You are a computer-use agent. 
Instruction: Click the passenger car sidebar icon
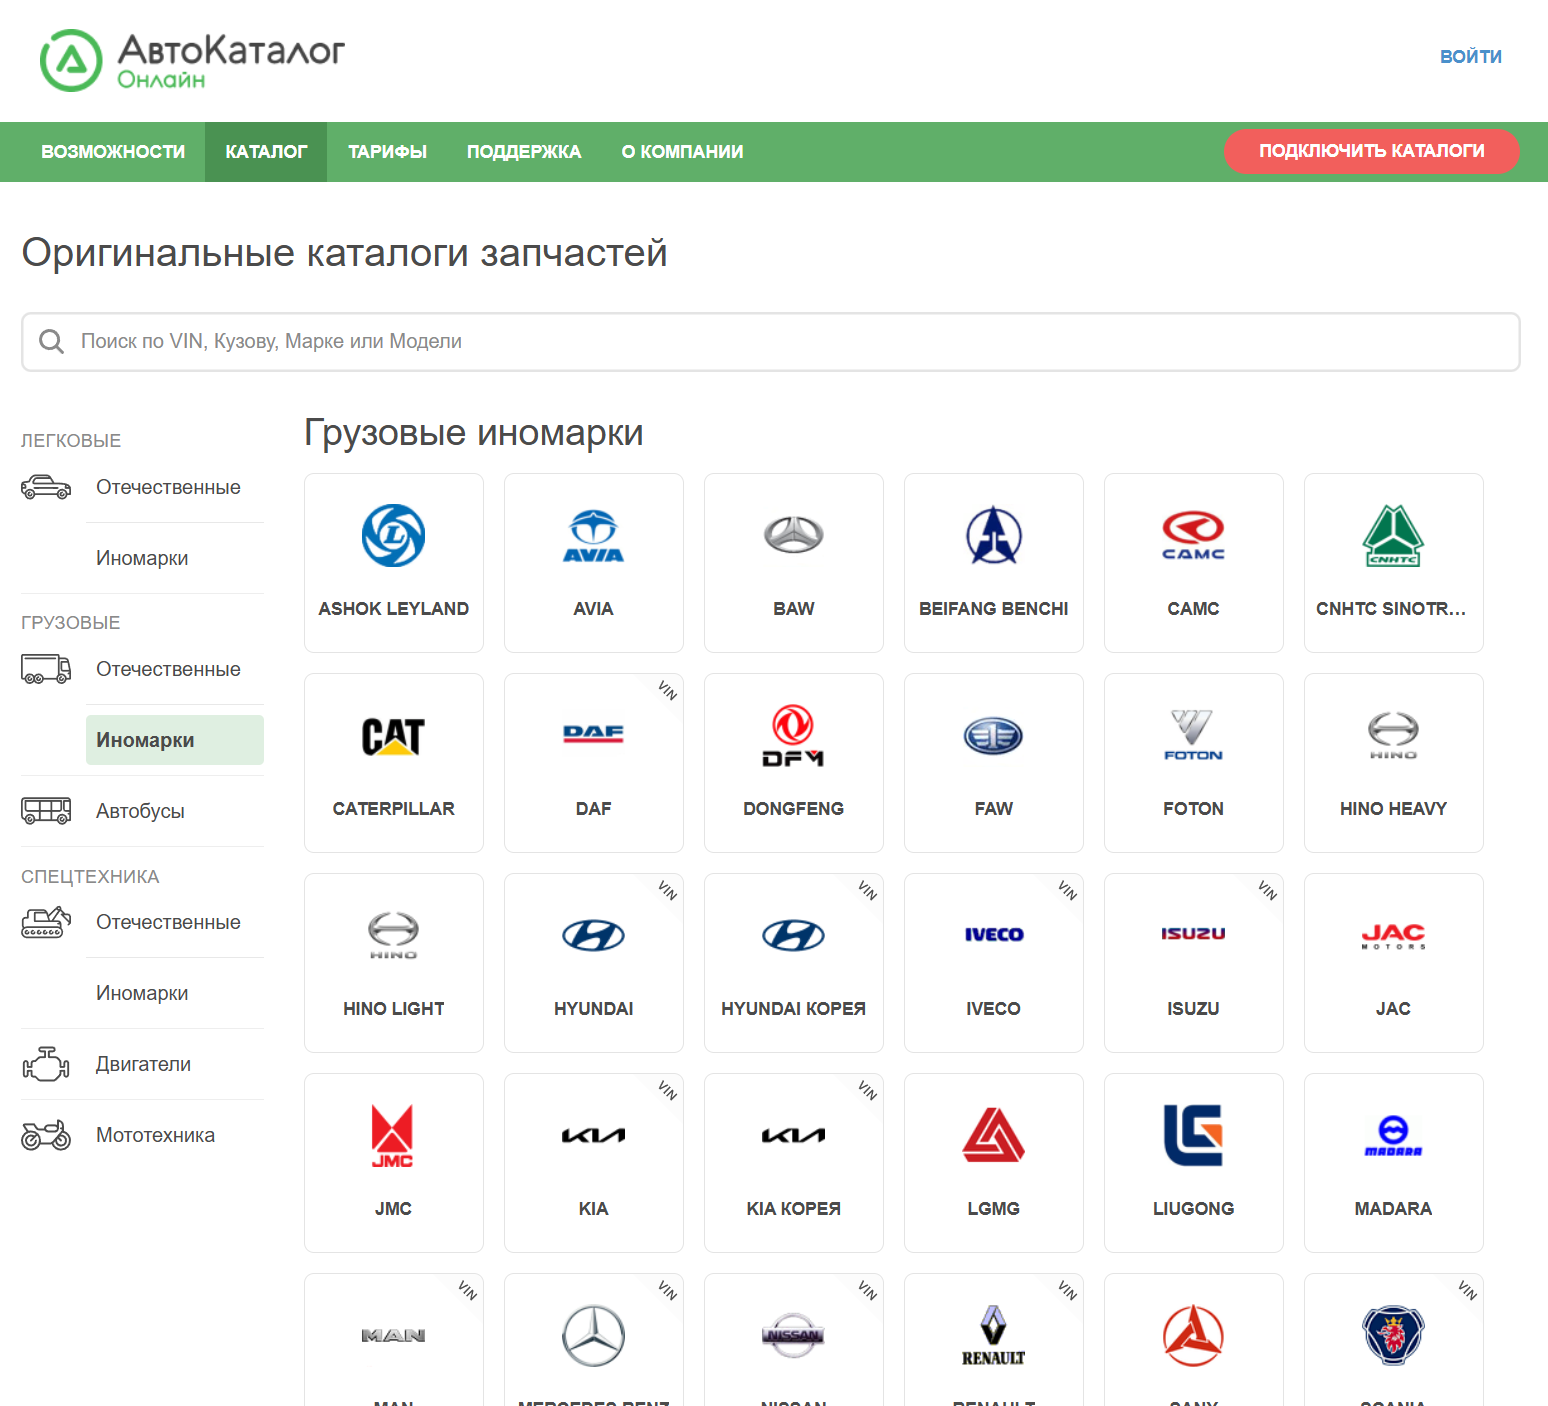click(x=46, y=487)
